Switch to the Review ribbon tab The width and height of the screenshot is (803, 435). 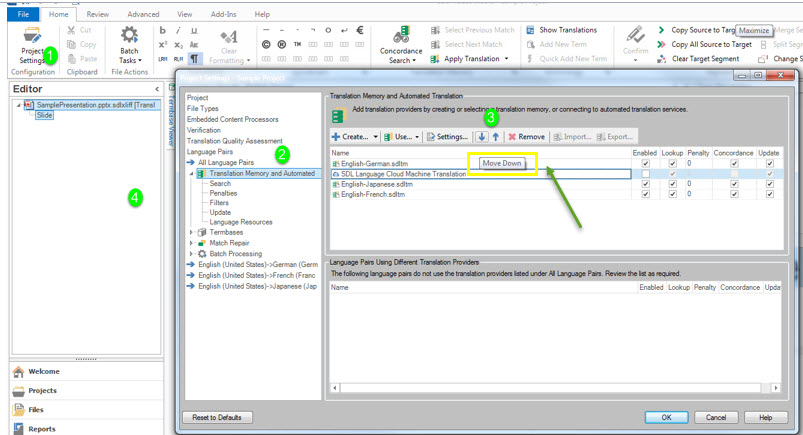(98, 15)
